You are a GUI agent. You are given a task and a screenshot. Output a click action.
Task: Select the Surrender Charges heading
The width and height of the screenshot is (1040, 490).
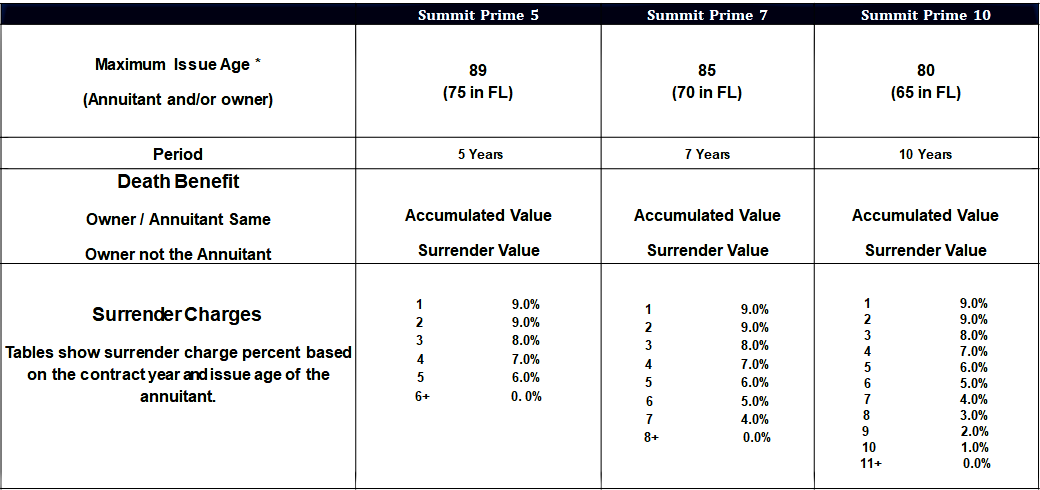coord(177,314)
